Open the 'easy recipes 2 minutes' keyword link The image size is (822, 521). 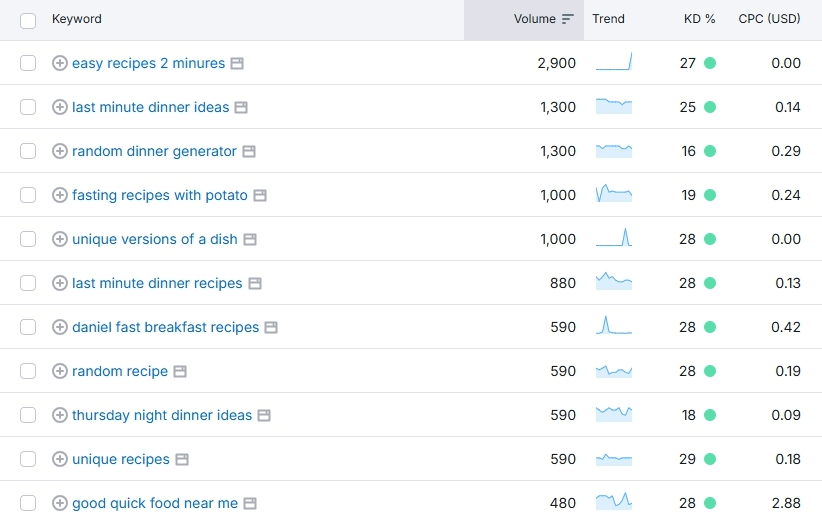click(148, 63)
